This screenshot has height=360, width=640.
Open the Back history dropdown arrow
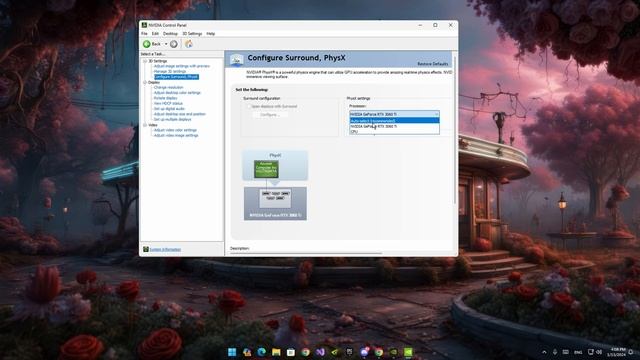(x=166, y=44)
